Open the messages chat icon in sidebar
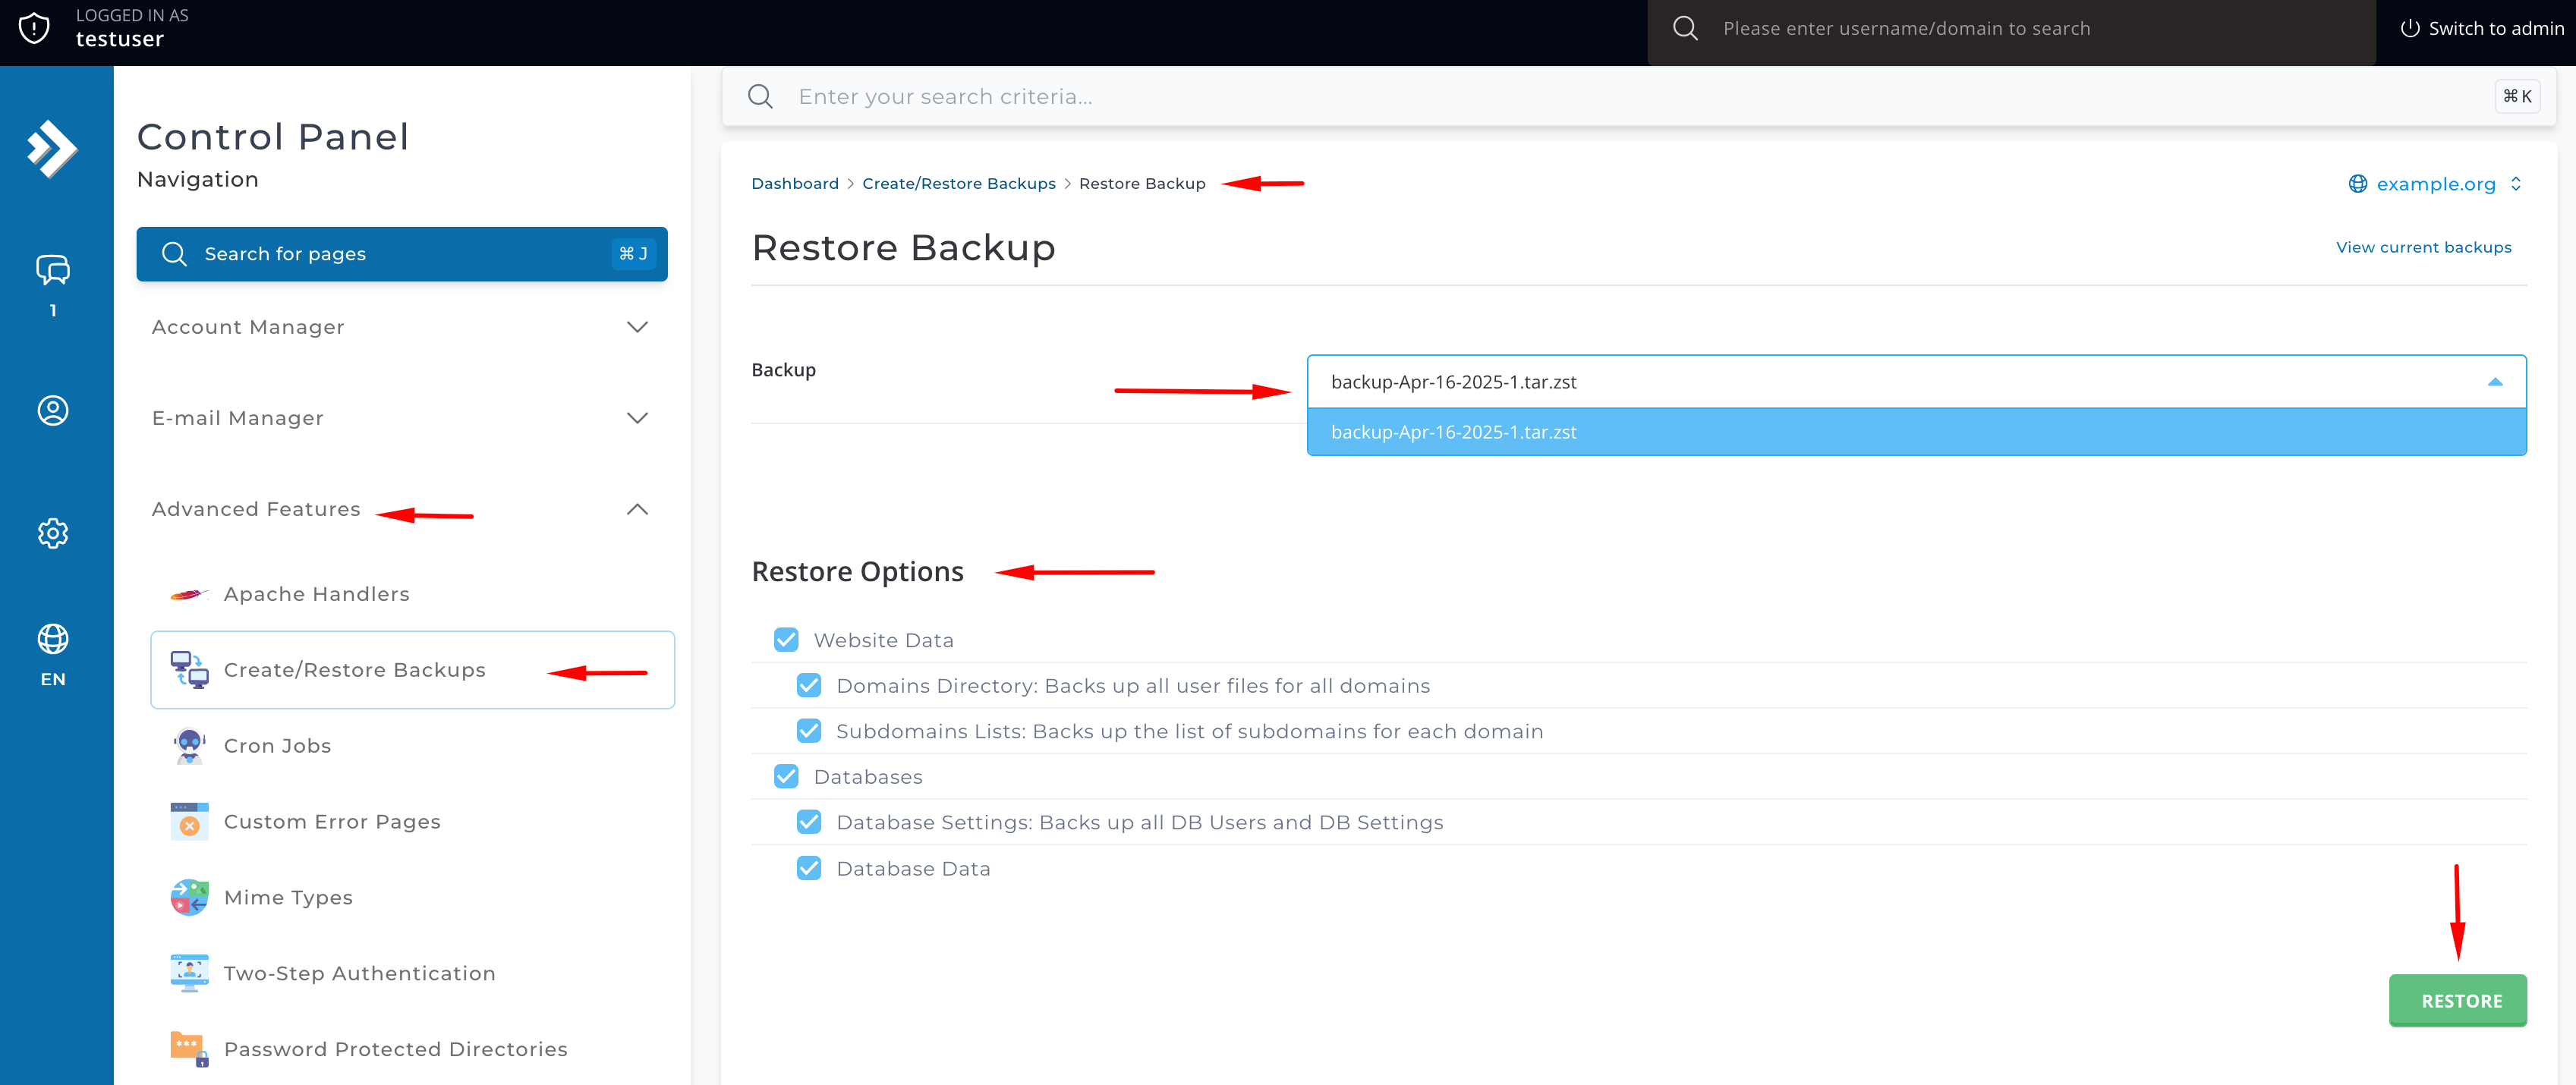 (x=53, y=270)
